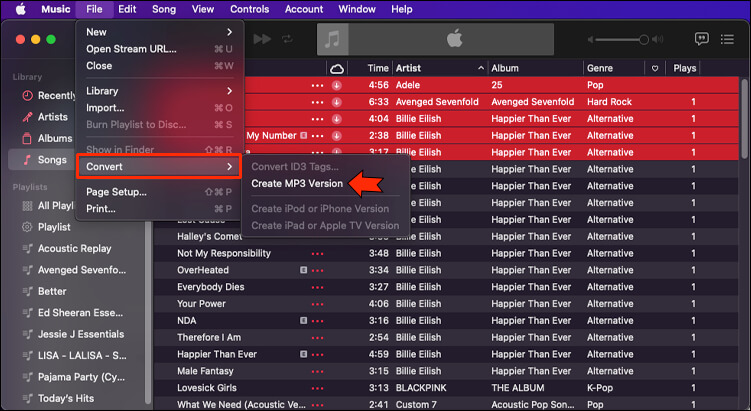Image resolution: width=751 pixels, height=411 pixels.
Task: Open more options for OverHeated song
Action: [x=318, y=270]
